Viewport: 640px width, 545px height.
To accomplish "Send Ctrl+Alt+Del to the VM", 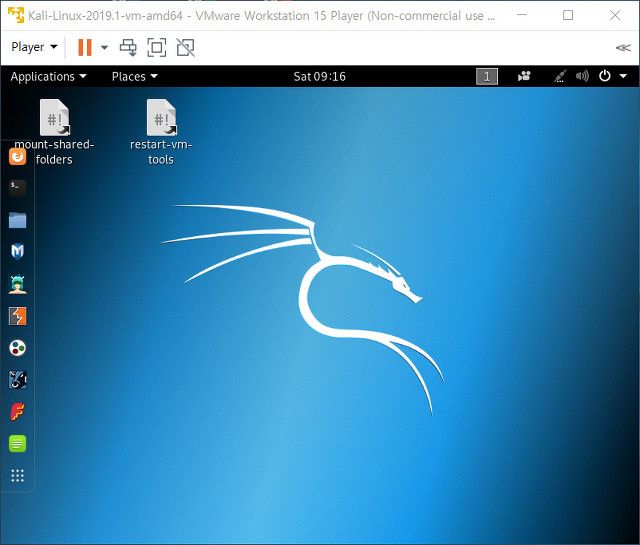I will click(128, 47).
